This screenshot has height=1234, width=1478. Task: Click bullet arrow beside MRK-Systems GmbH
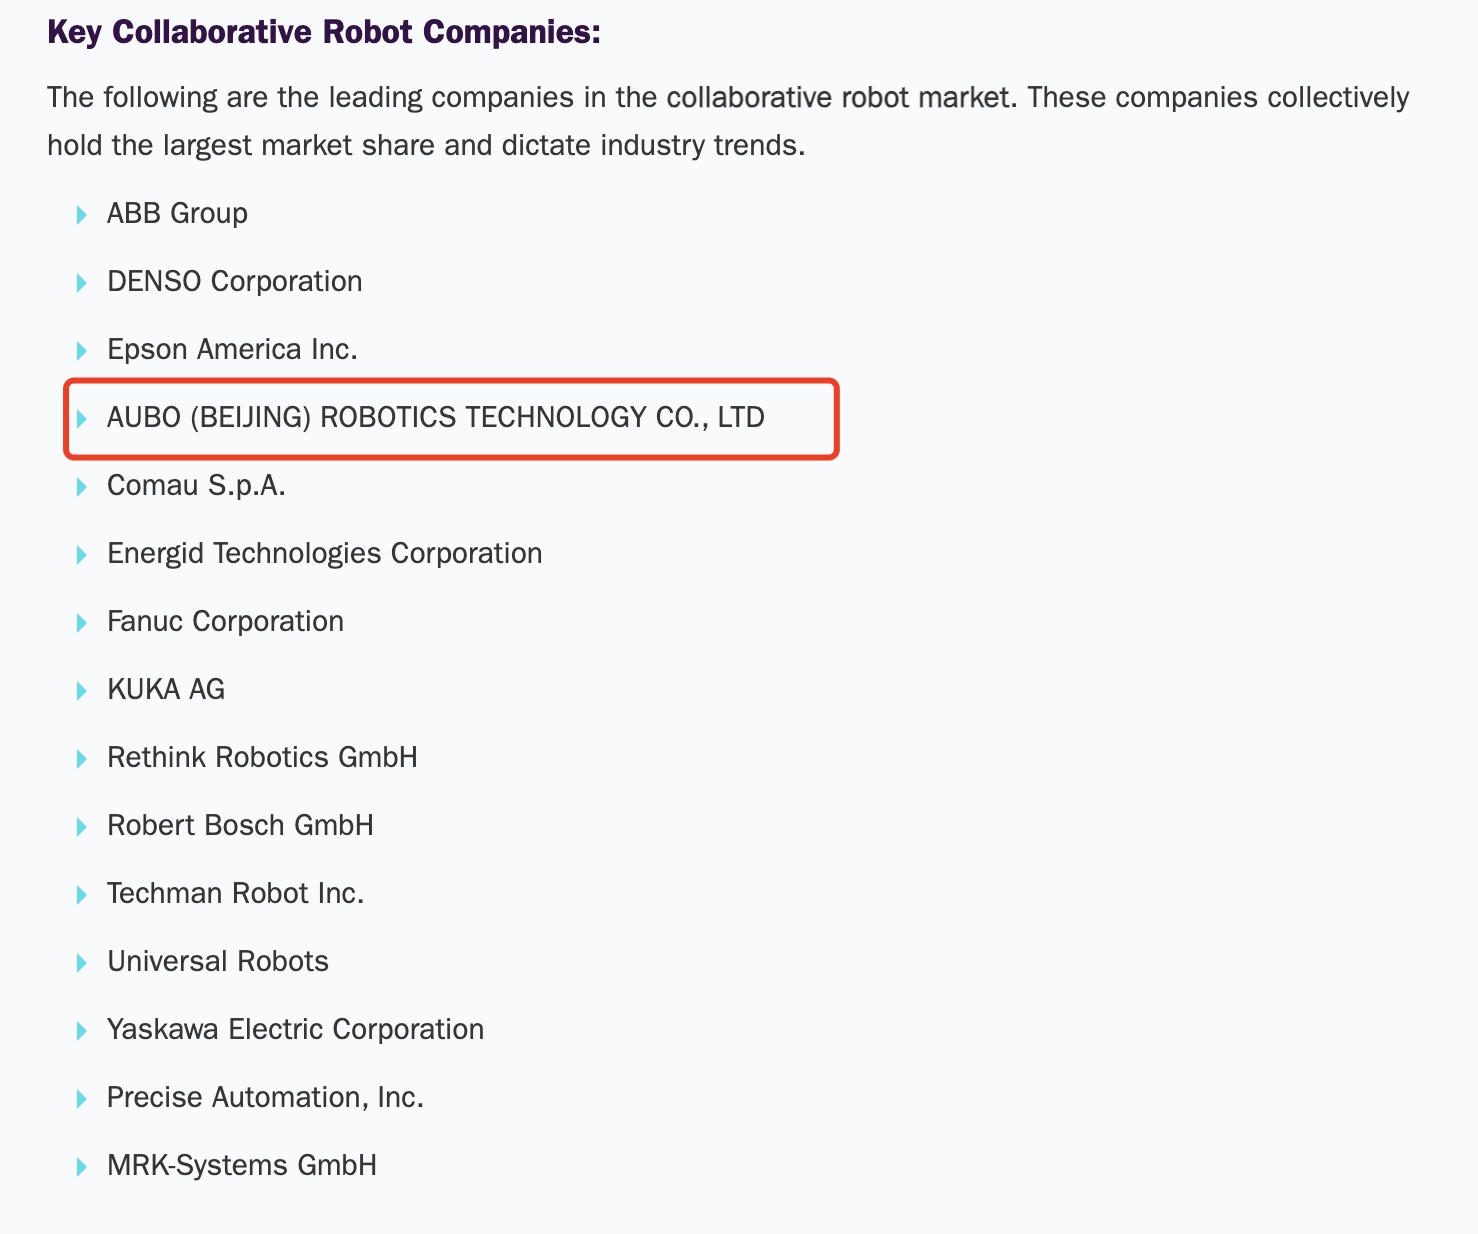coord(82,1167)
